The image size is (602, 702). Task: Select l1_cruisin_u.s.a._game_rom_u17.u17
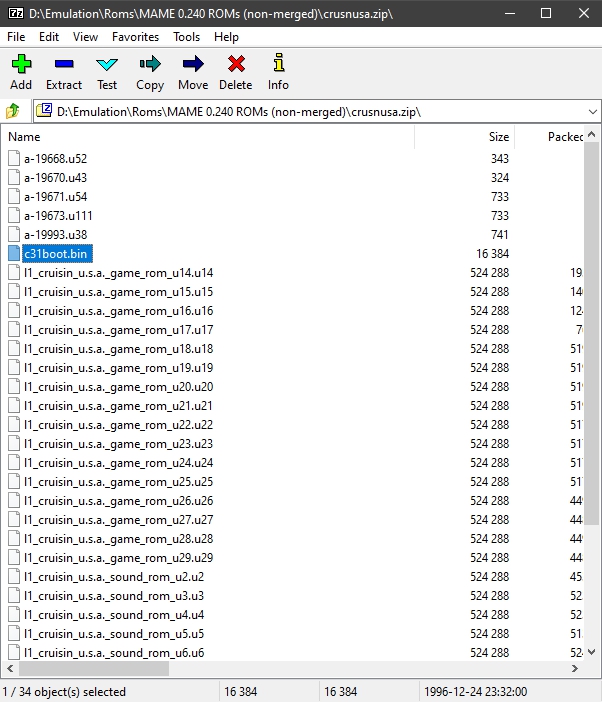pyautogui.click(x=119, y=330)
